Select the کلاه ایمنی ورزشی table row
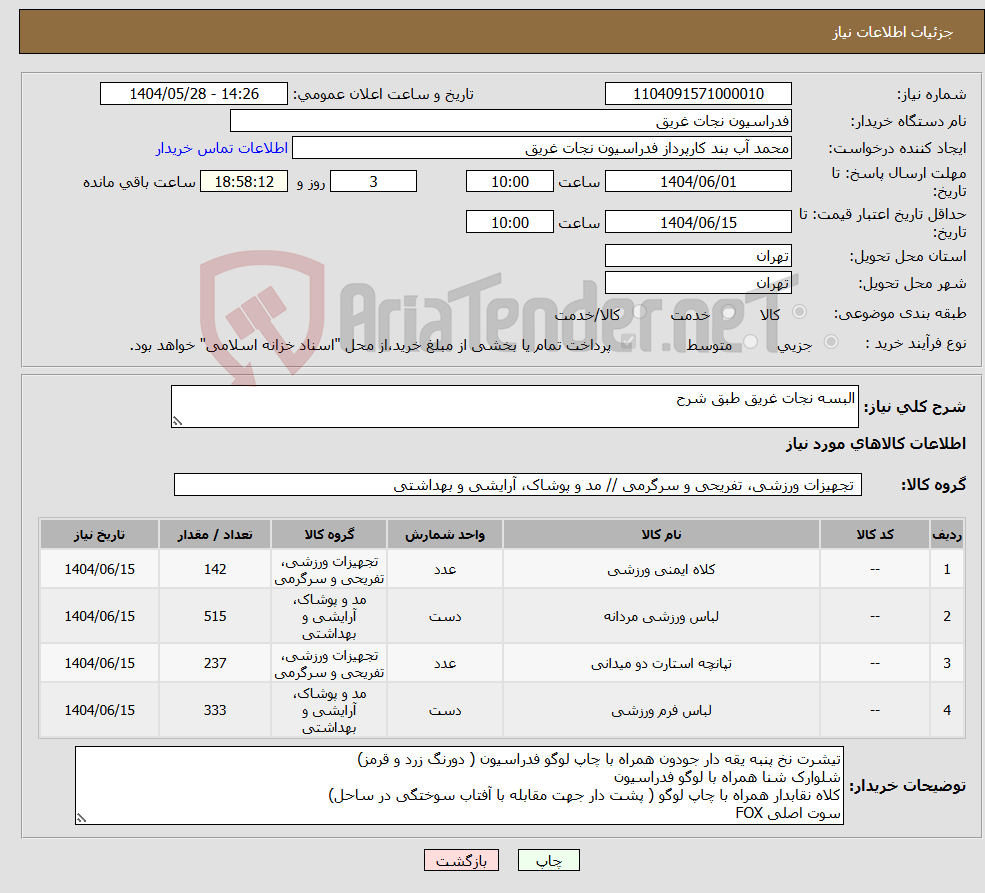985x893 pixels. 500,568
